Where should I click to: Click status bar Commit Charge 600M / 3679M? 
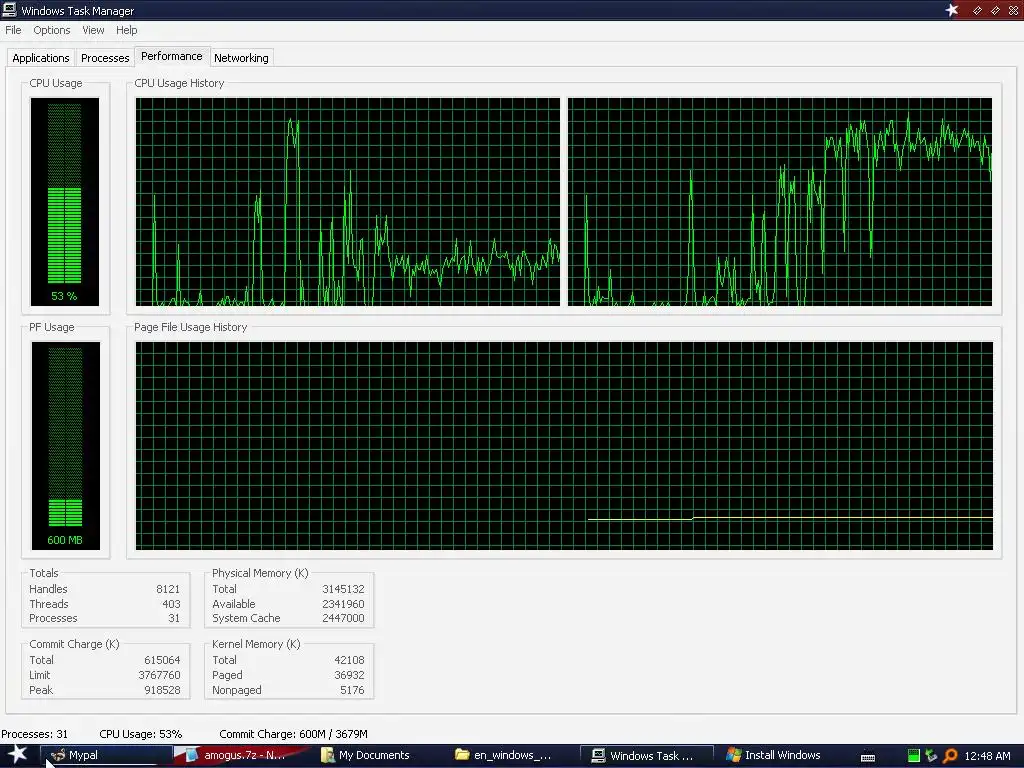[x=293, y=734]
